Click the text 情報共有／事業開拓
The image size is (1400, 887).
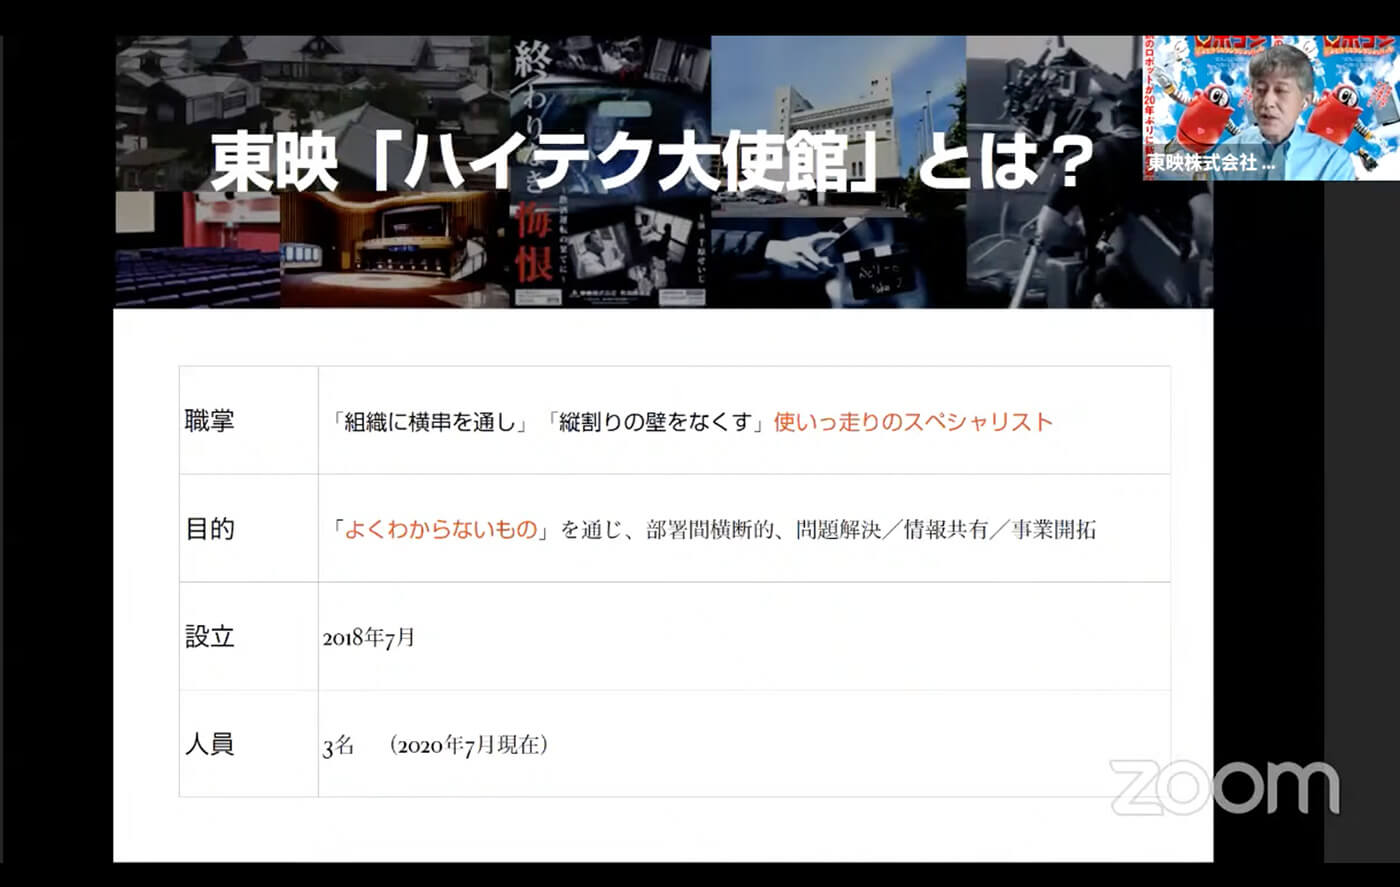(x=1000, y=529)
